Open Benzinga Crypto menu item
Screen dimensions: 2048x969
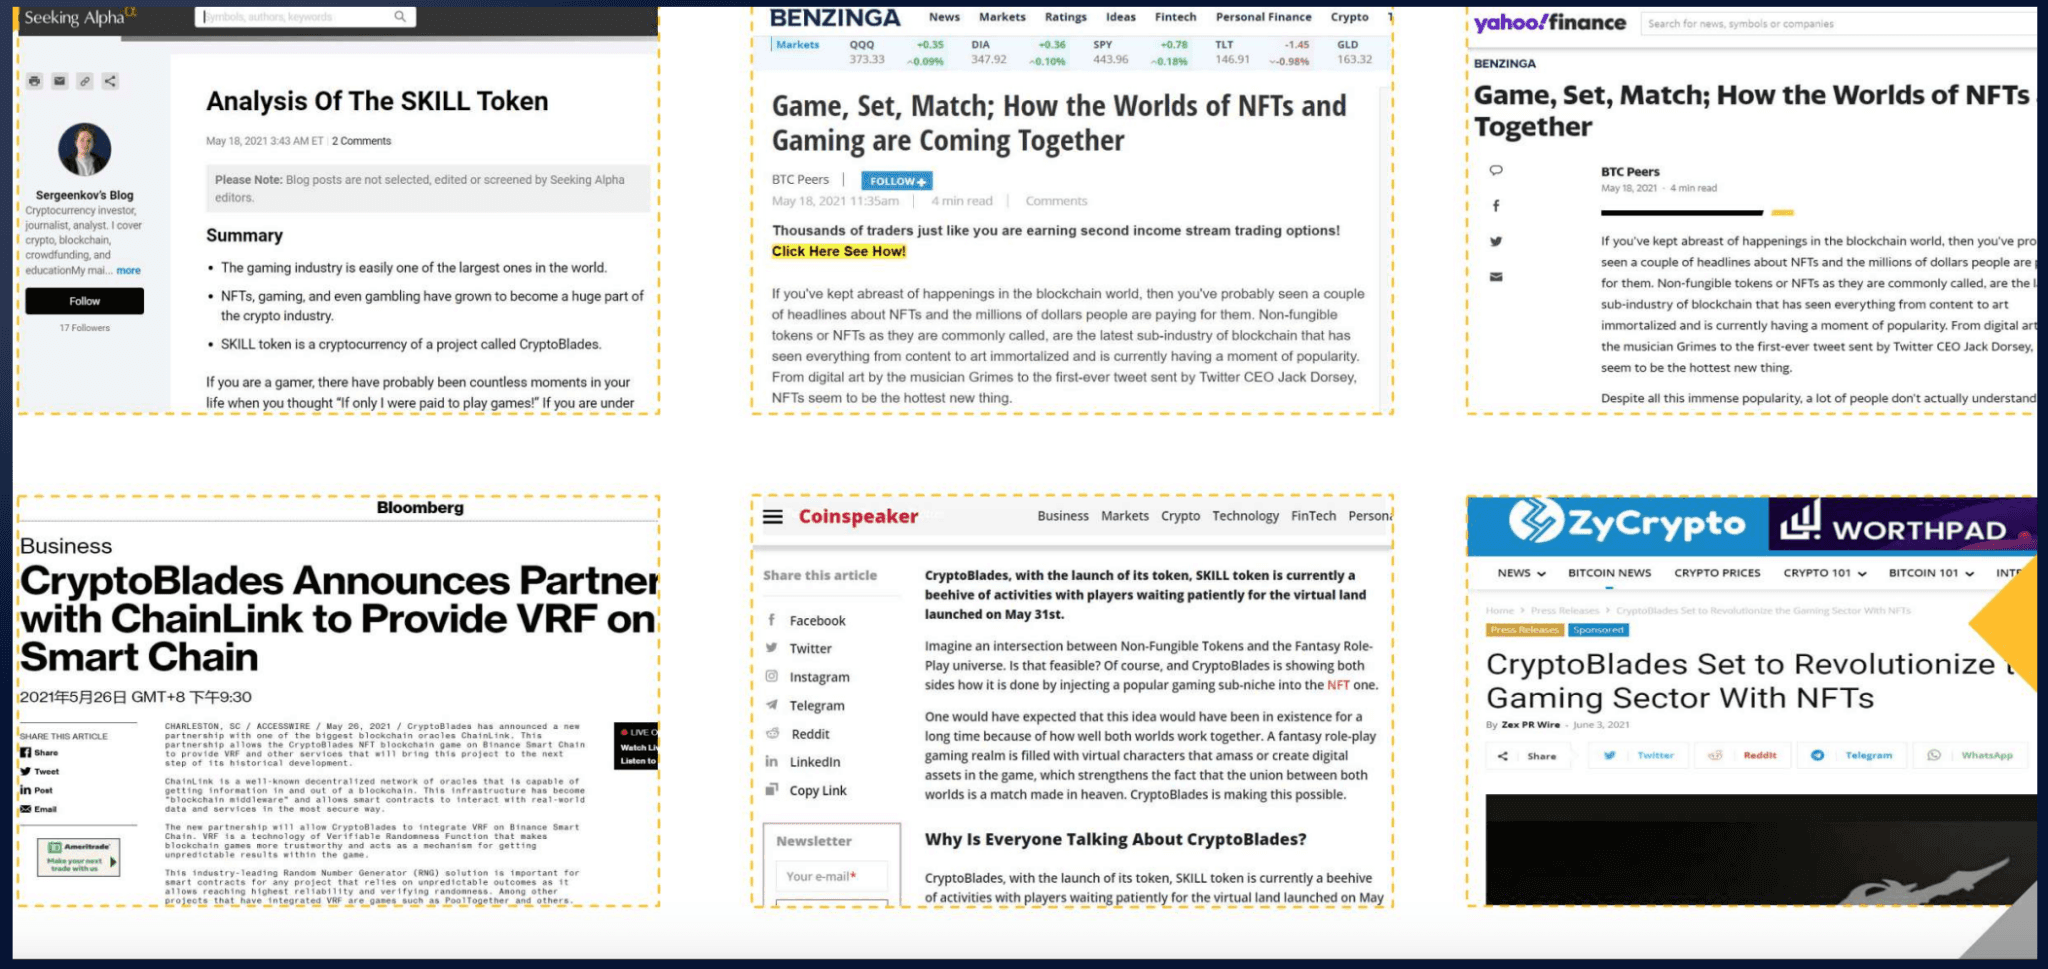[1350, 17]
